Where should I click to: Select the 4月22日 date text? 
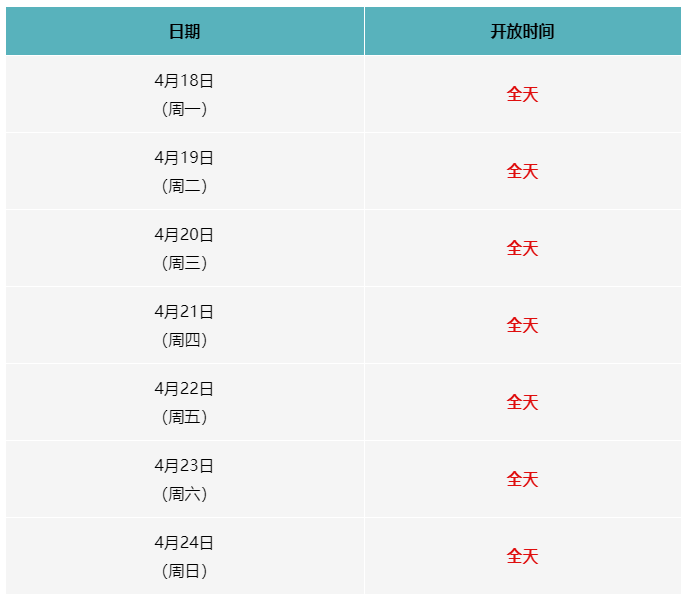click(x=184, y=389)
